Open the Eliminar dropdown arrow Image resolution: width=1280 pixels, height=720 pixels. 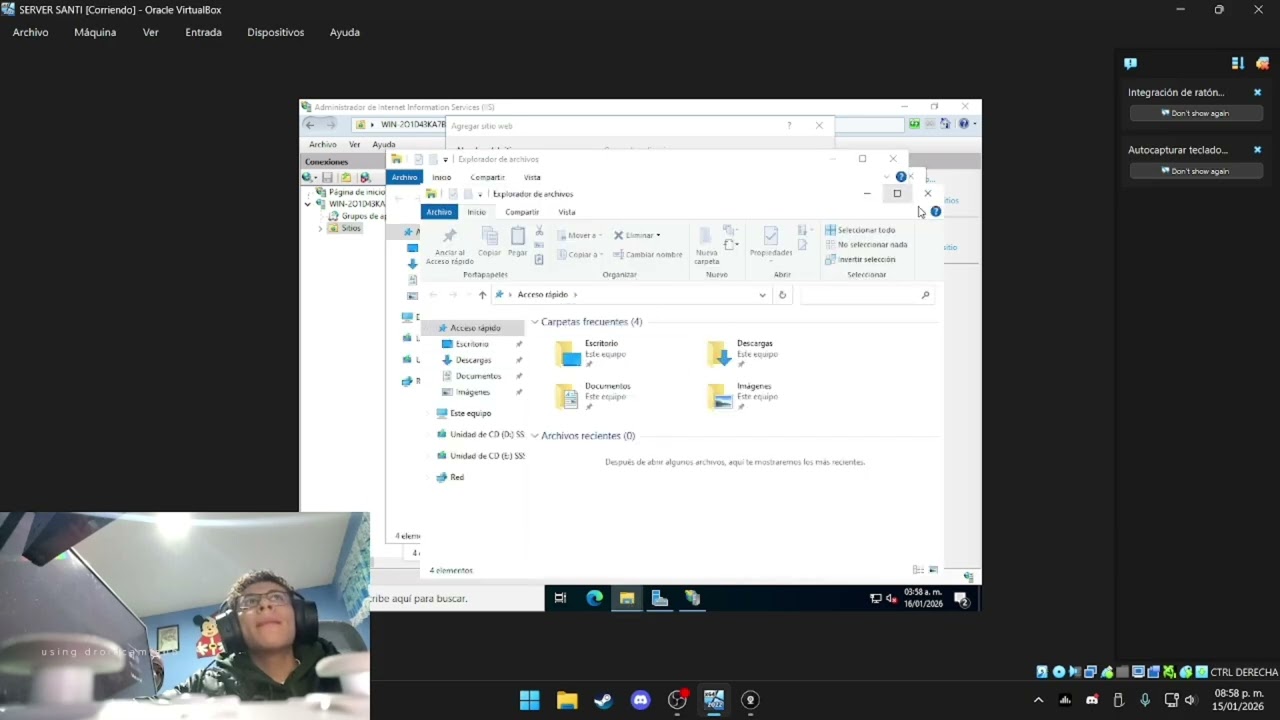658,235
